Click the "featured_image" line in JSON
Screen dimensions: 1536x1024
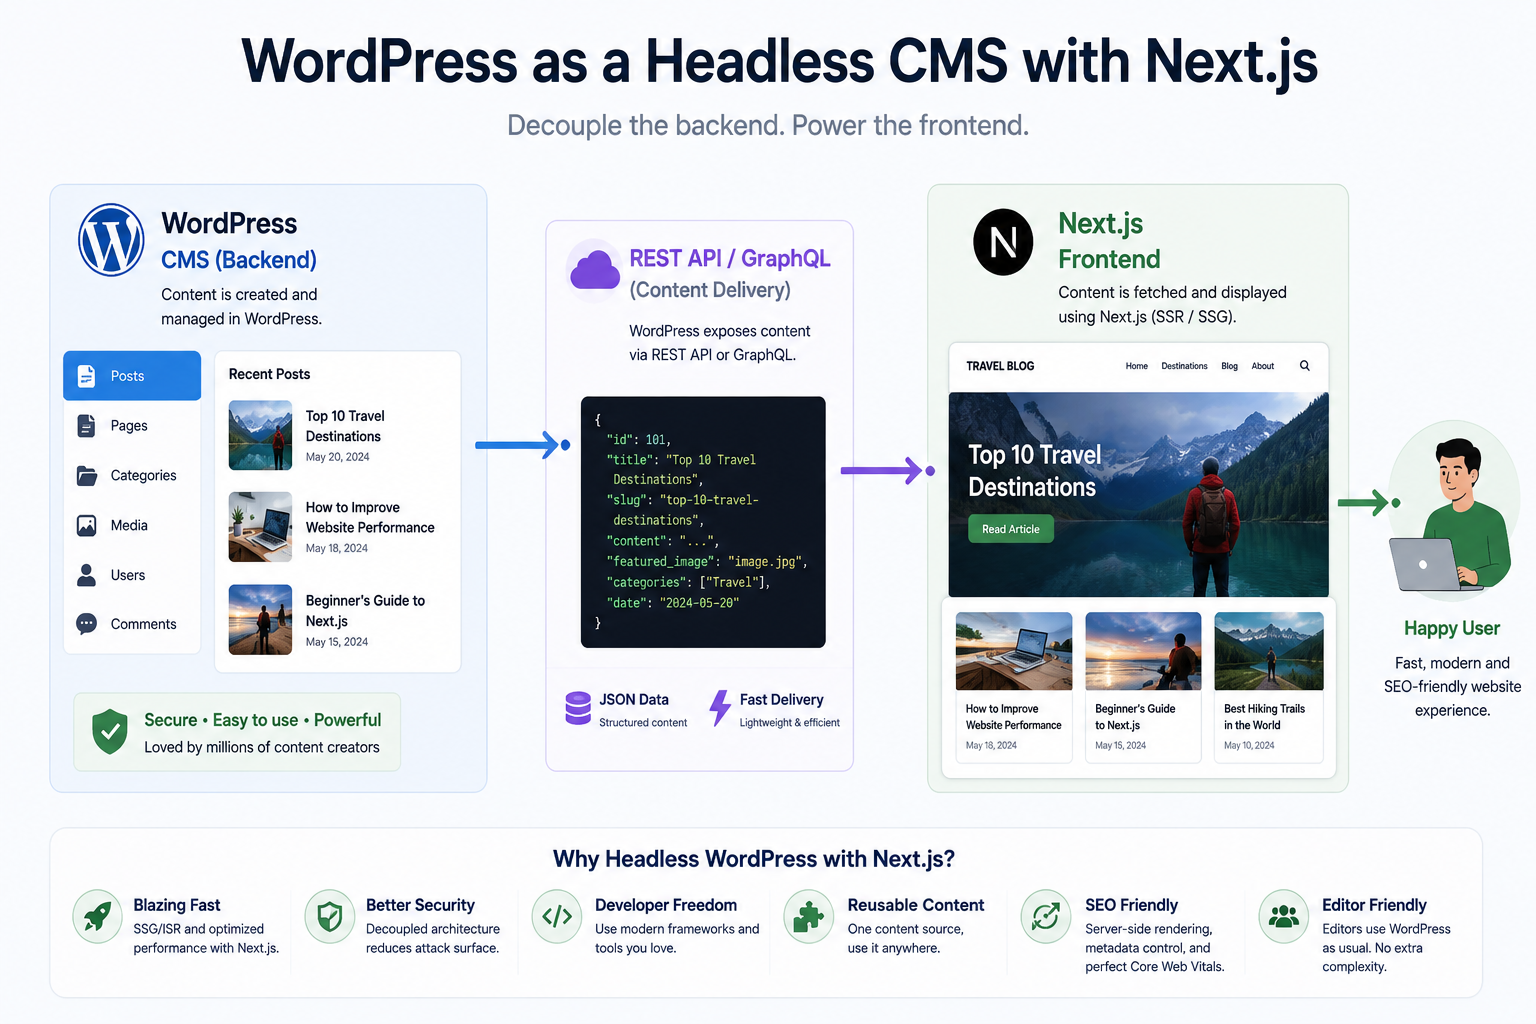coord(706,562)
